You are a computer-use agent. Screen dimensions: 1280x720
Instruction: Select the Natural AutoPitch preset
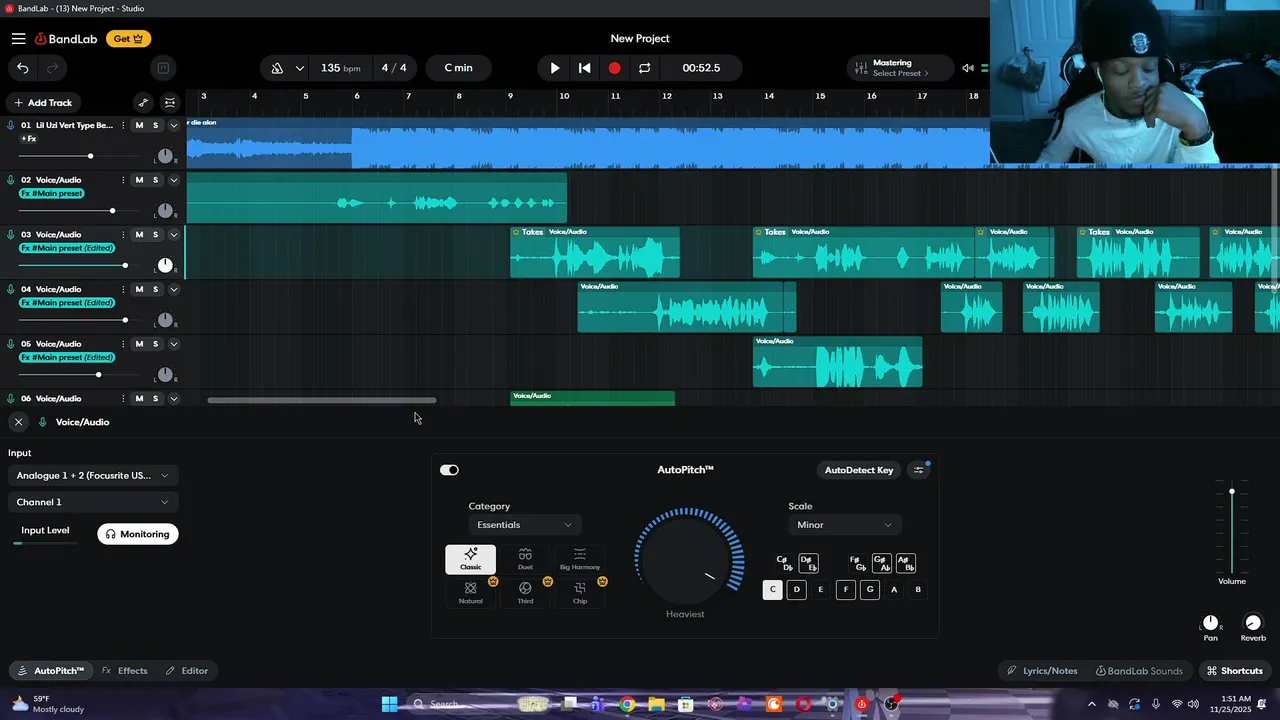pyautogui.click(x=470, y=593)
